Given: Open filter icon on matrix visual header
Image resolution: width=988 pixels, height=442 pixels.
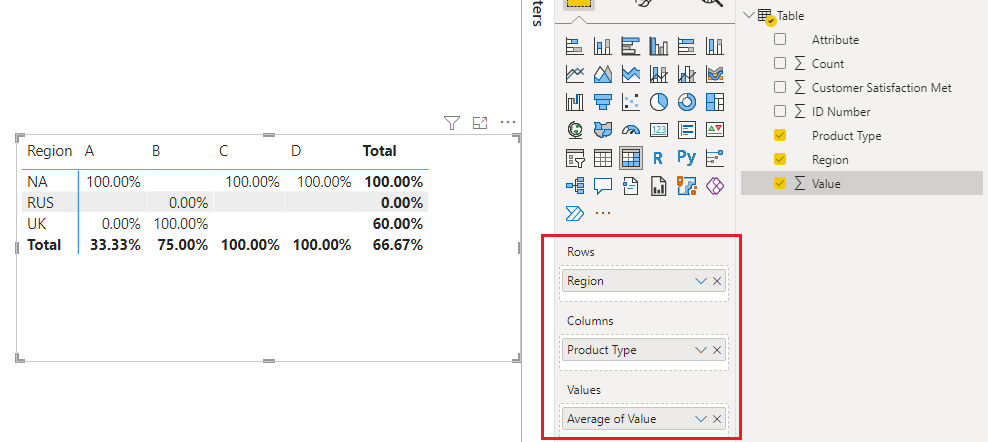Looking at the screenshot, I should [451, 123].
